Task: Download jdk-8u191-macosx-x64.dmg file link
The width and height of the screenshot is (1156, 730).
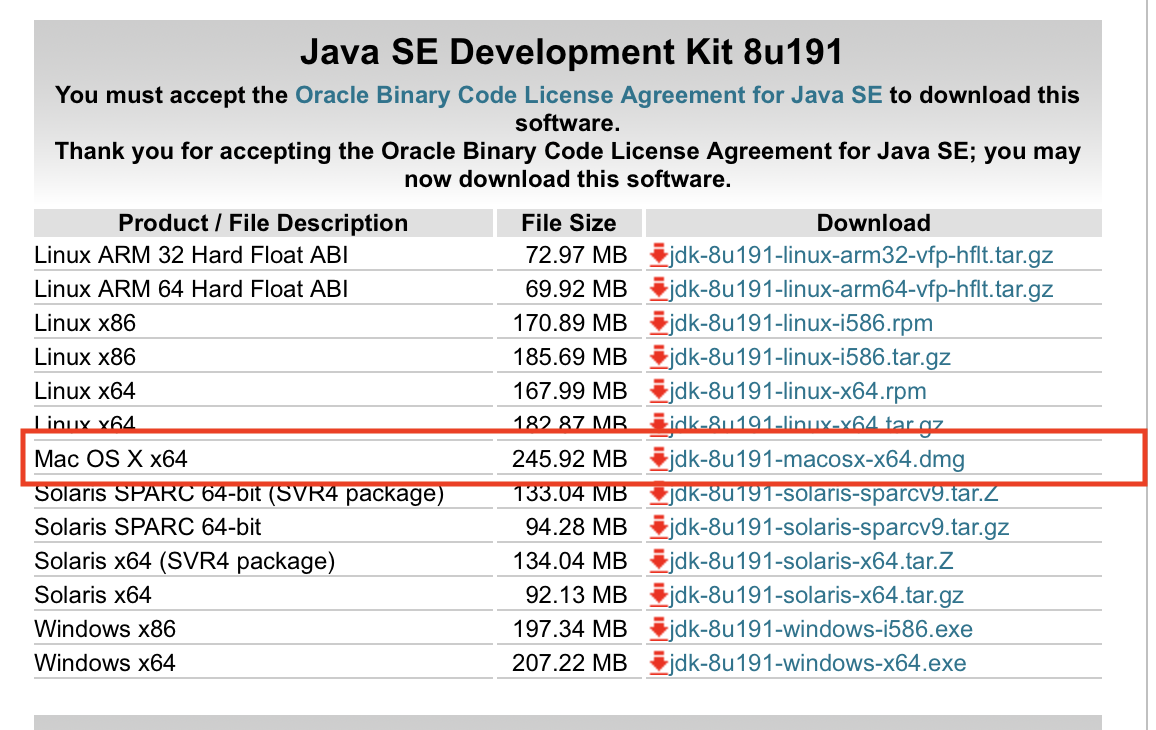Action: [817, 460]
